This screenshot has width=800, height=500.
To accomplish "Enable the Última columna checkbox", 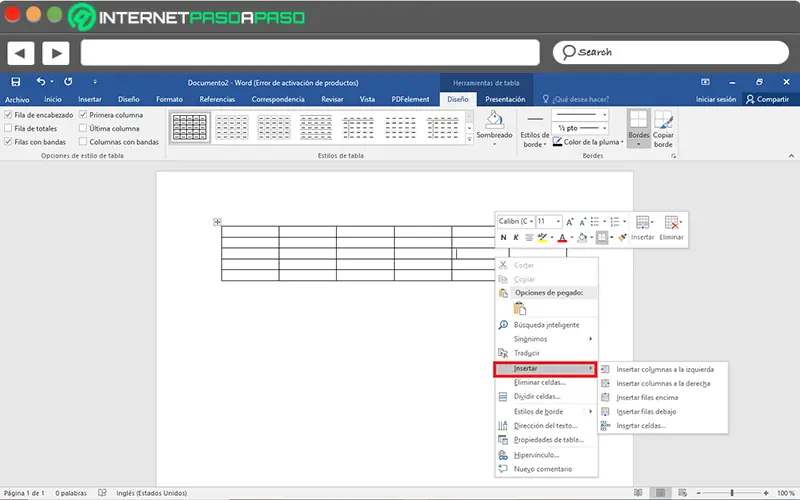I will click(x=83, y=128).
